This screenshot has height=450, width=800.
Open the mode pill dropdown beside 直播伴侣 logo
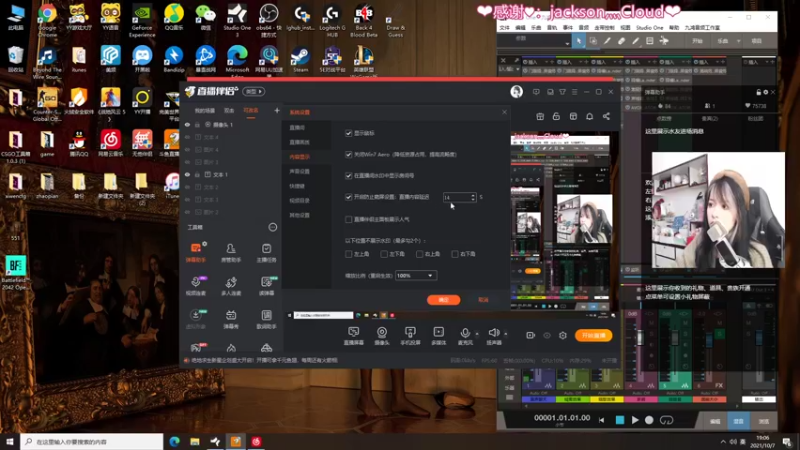click(254, 91)
